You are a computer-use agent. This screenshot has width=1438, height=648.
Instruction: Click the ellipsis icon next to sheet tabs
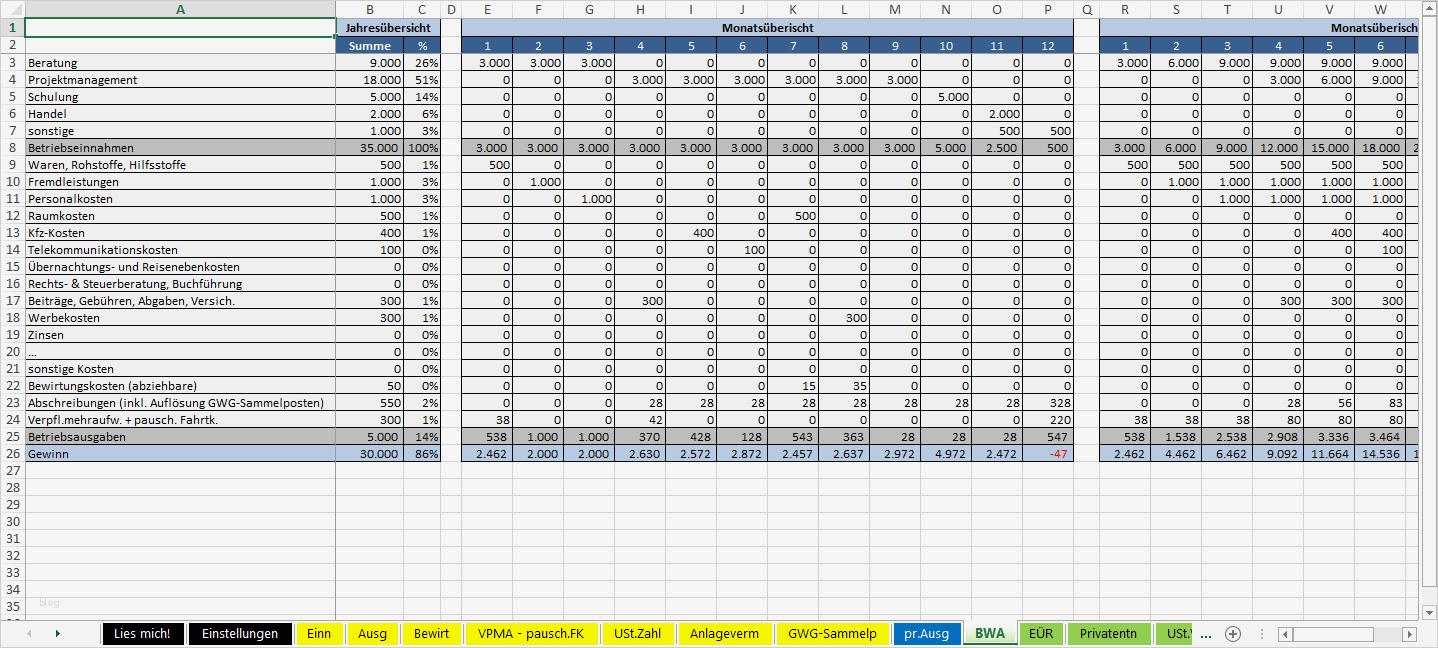pyautogui.click(x=1205, y=633)
